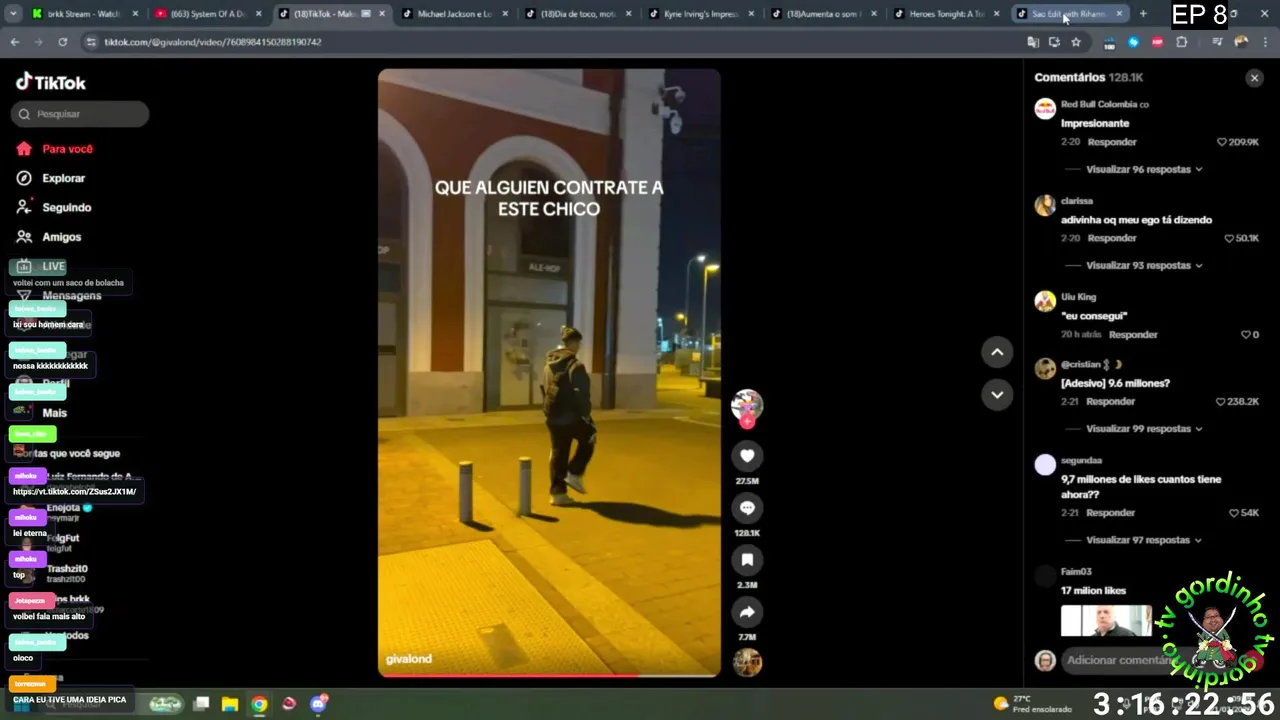This screenshot has width=1280, height=720.
Task: Expand Visualizar 97 respostas
Action: [x=1144, y=539]
